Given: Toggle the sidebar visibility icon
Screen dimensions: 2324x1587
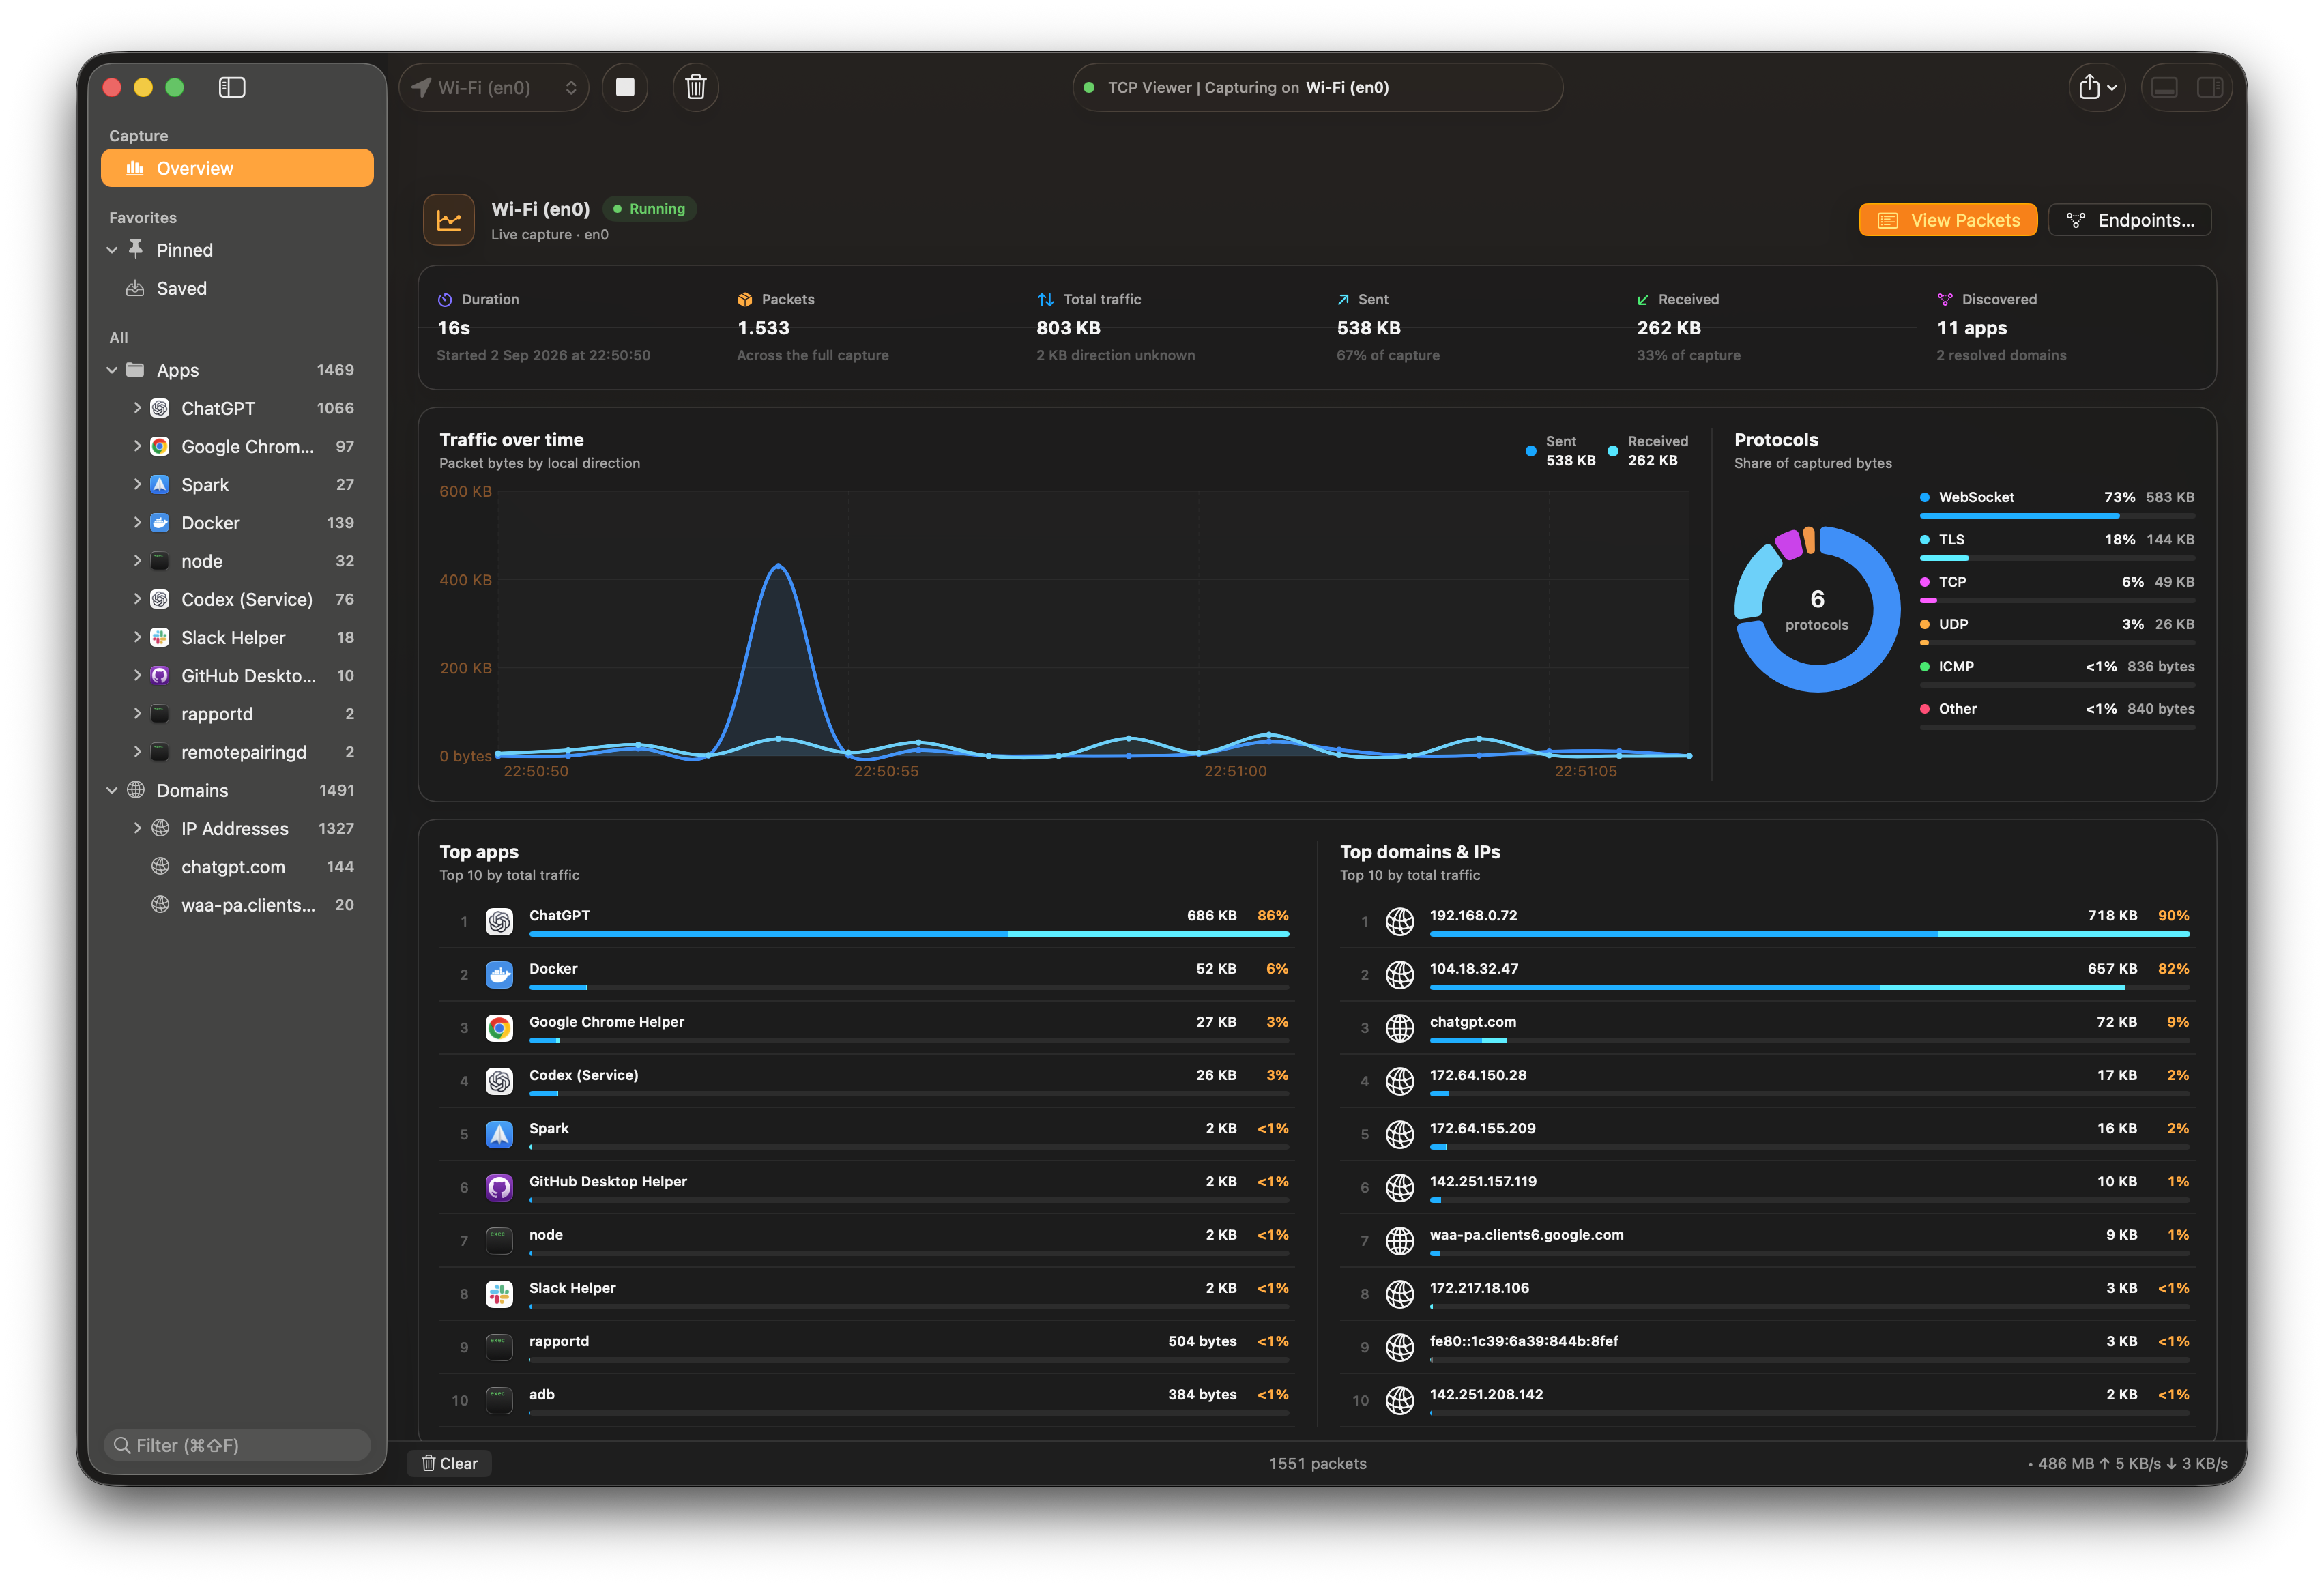Looking at the screenshot, I should pyautogui.click(x=232, y=87).
